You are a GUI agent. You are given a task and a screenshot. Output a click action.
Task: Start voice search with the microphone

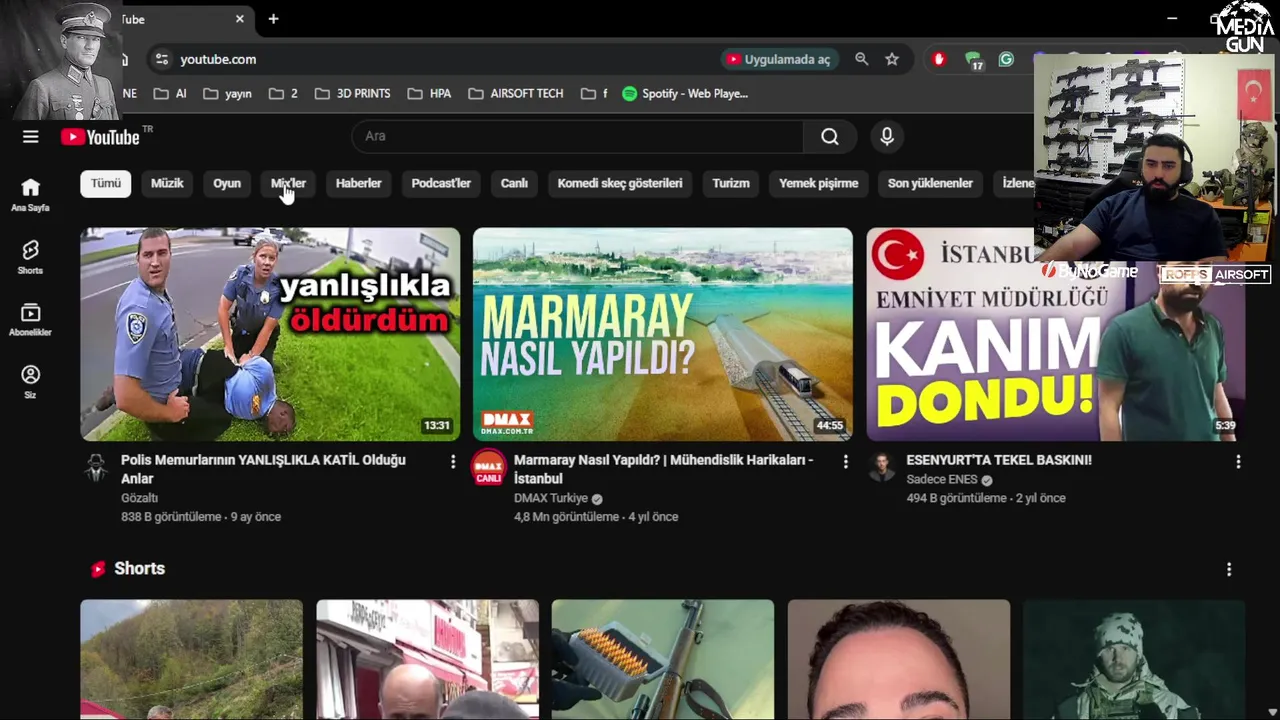coord(887,137)
